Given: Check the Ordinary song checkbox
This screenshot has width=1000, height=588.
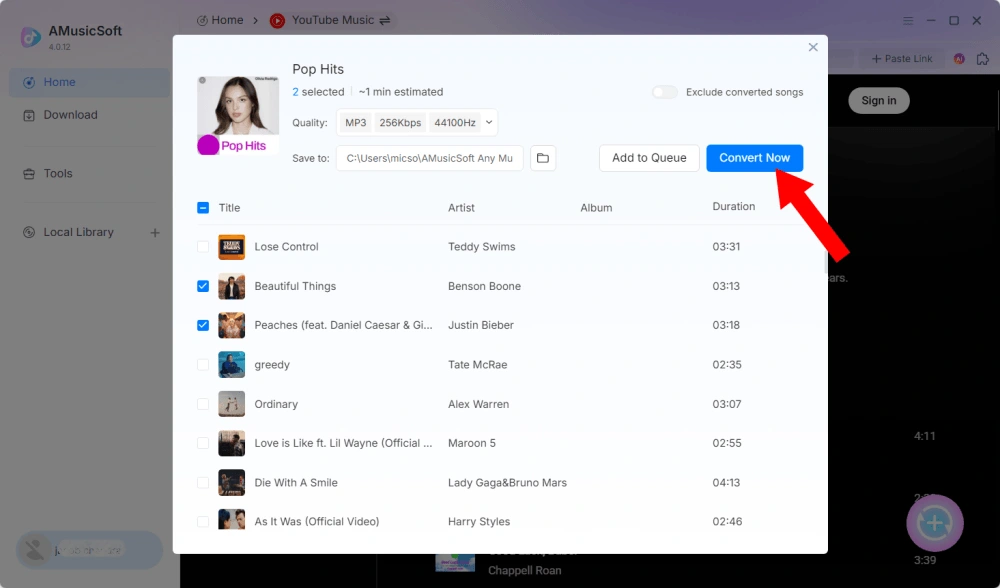Looking at the screenshot, I should coord(203,404).
